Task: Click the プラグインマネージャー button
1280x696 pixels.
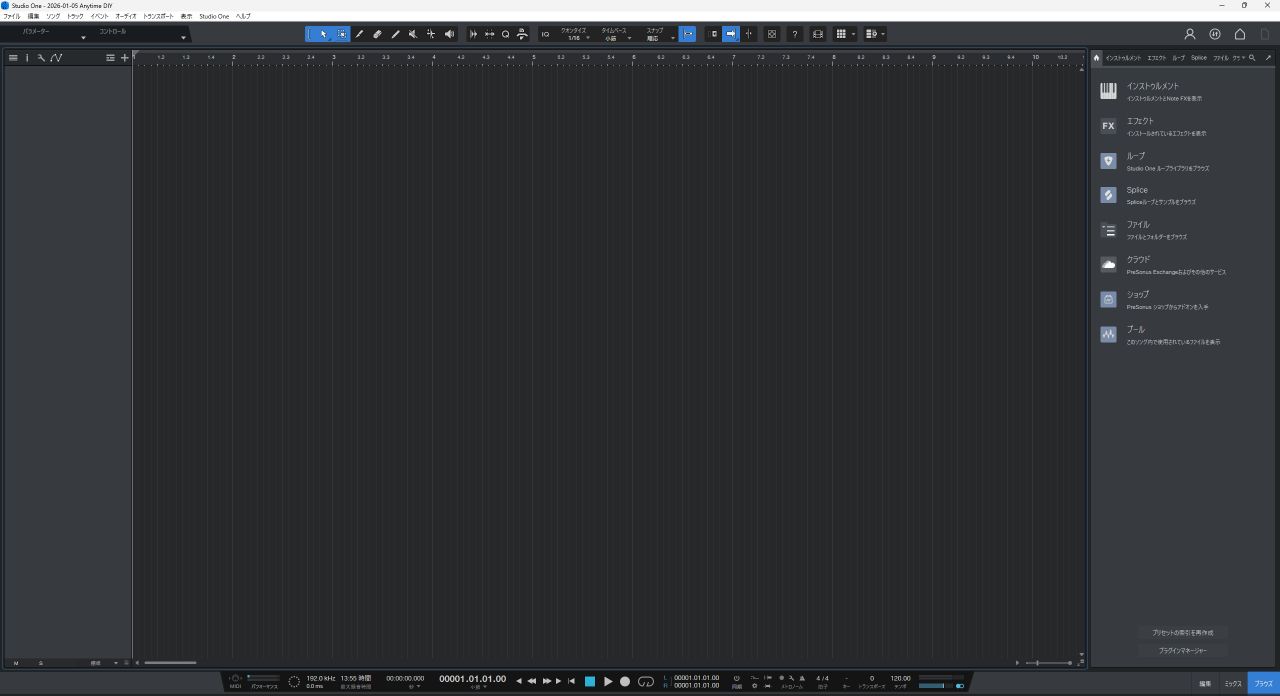Action: pyautogui.click(x=1182, y=650)
